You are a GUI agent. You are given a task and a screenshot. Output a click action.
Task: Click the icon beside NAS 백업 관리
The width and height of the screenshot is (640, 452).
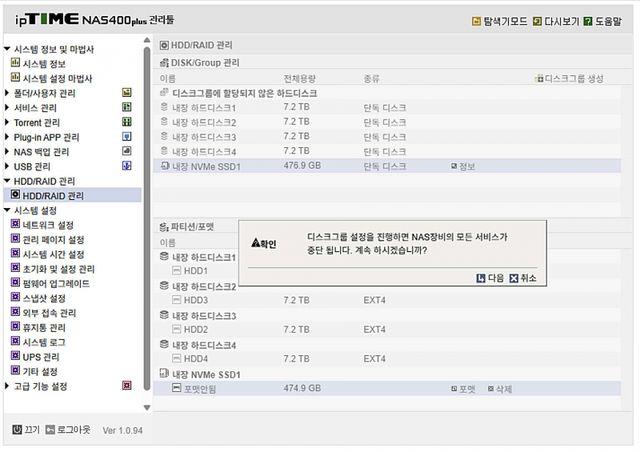click(x=127, y=151)
